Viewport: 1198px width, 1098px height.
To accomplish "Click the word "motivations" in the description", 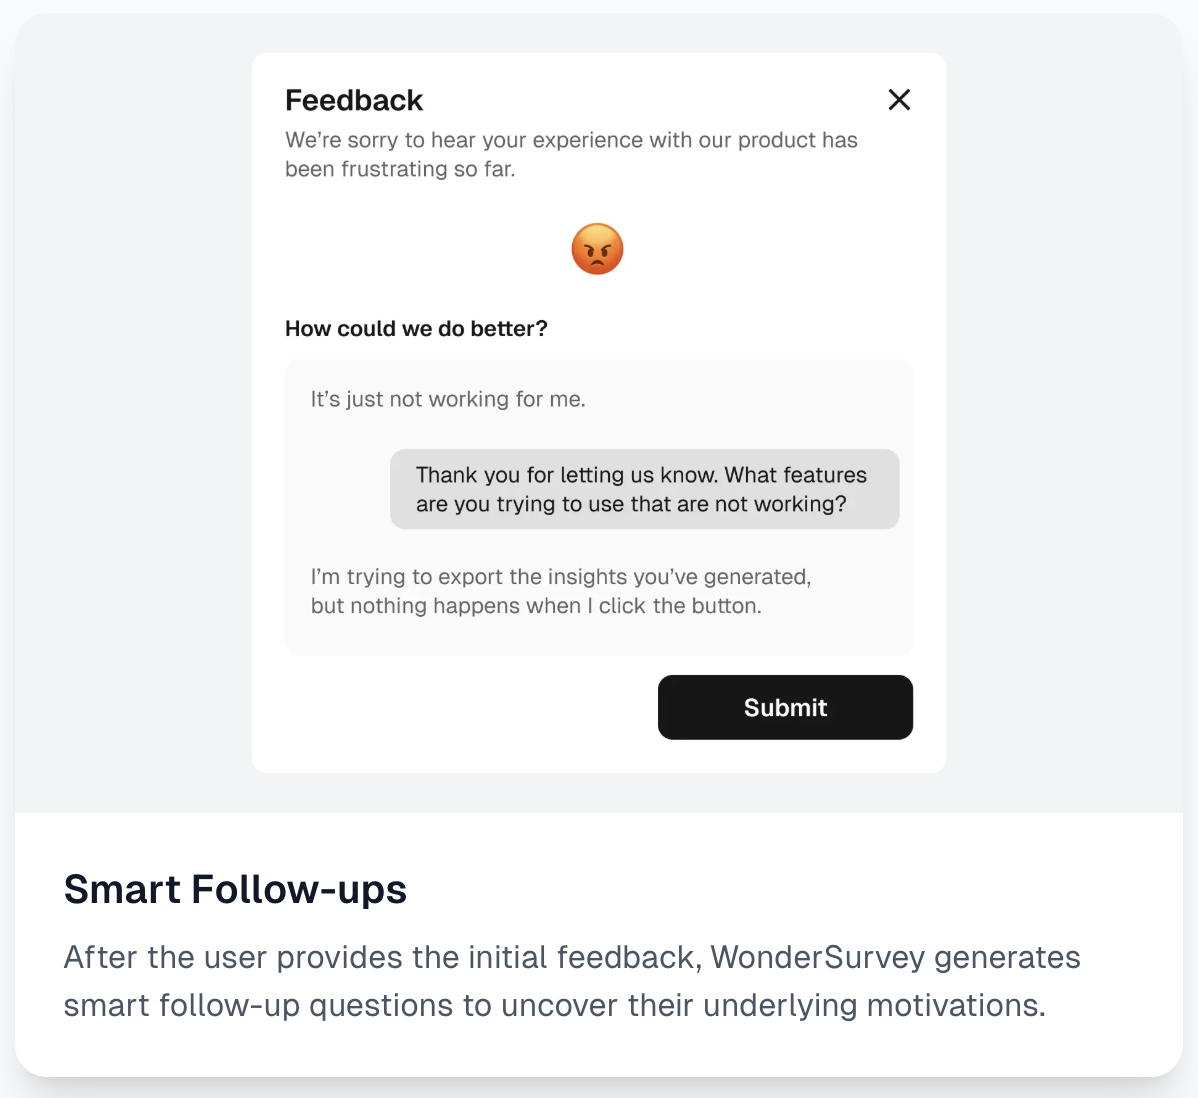I will pos(956,1006).
